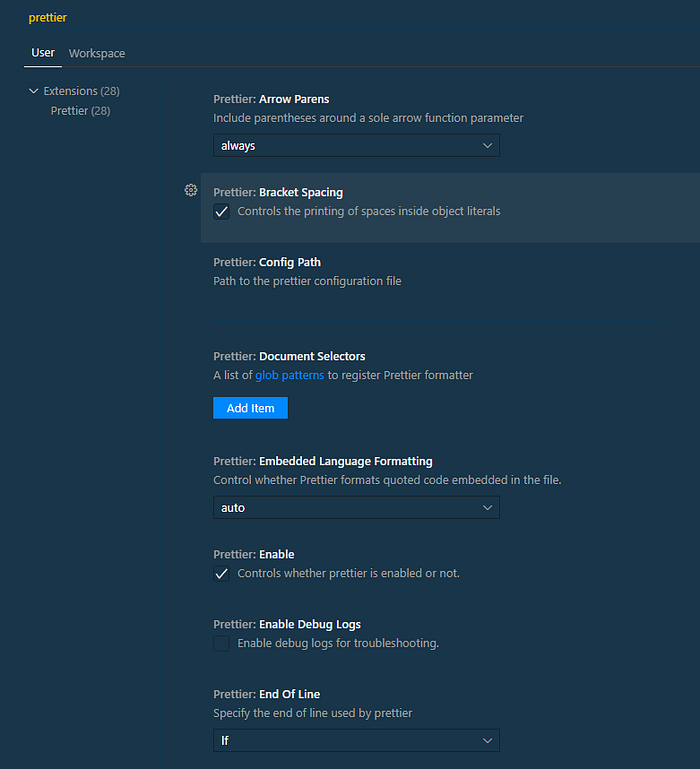
Task: Collapse the Extensions tree section
Action: point(33,91)
